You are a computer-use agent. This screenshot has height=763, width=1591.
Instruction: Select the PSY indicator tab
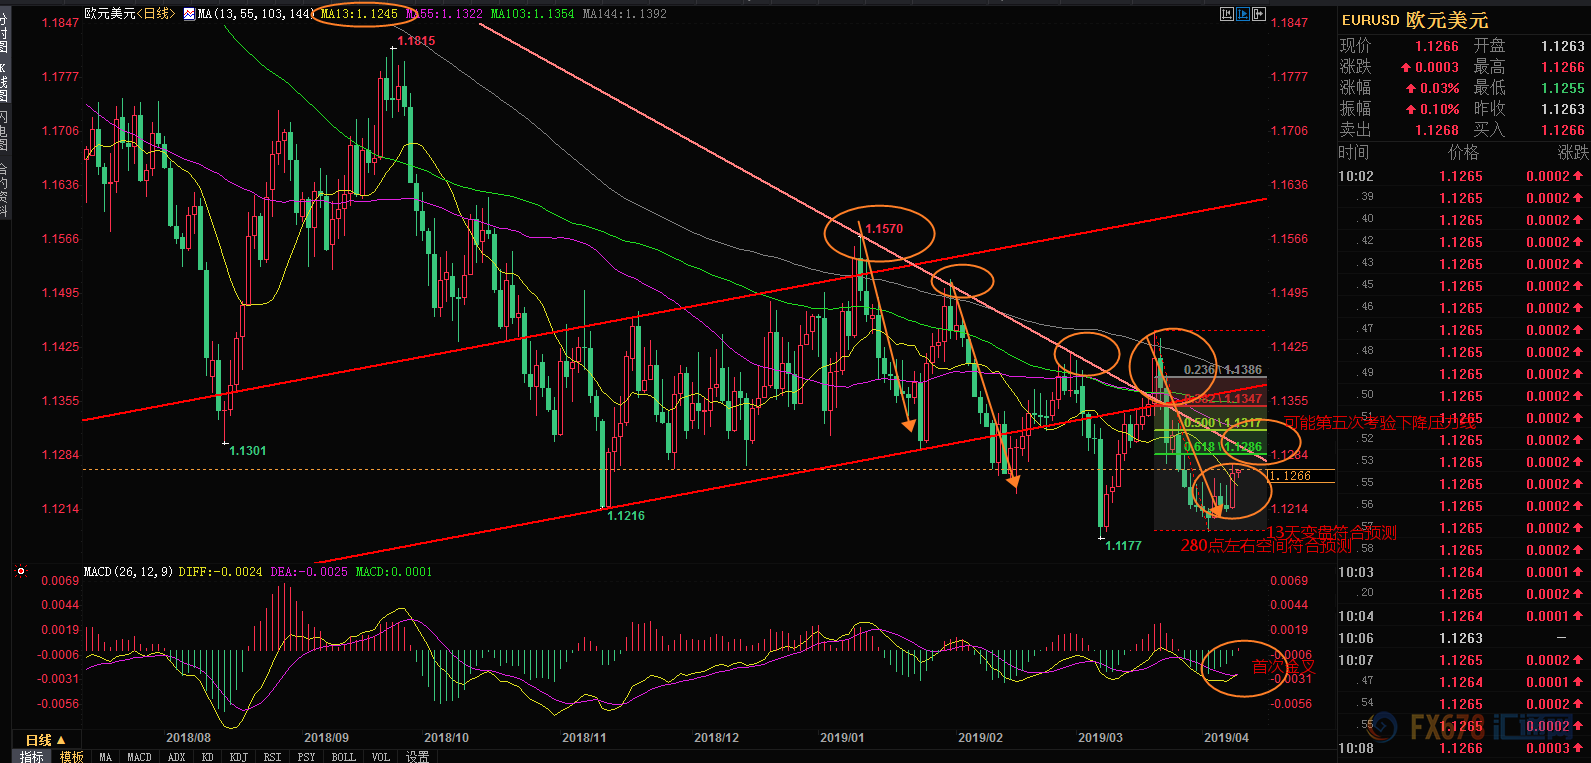click(x=306, y=757)
